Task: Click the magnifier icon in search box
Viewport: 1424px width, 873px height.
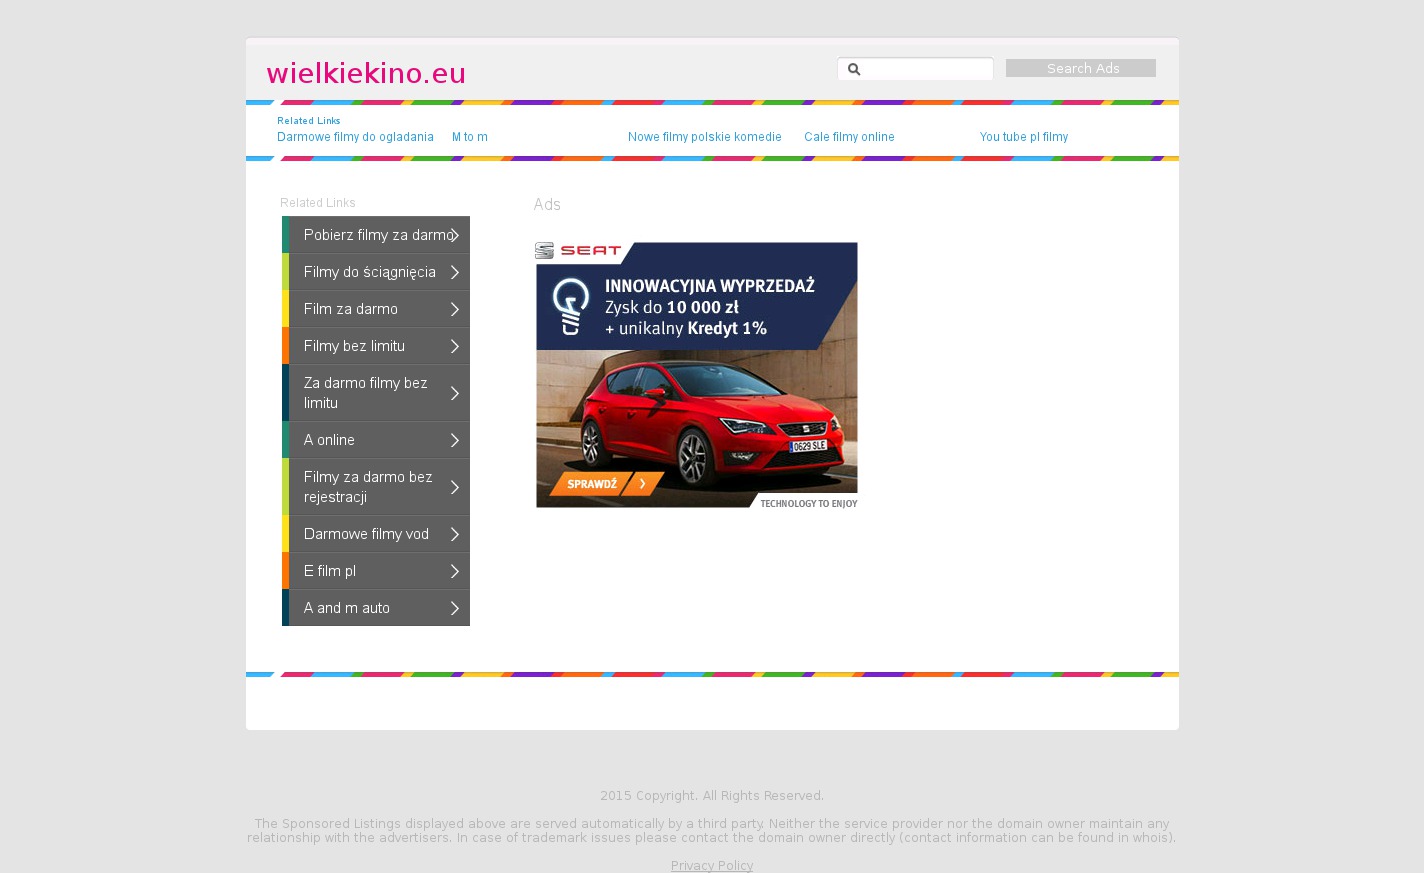Action: tap(854, 69)
